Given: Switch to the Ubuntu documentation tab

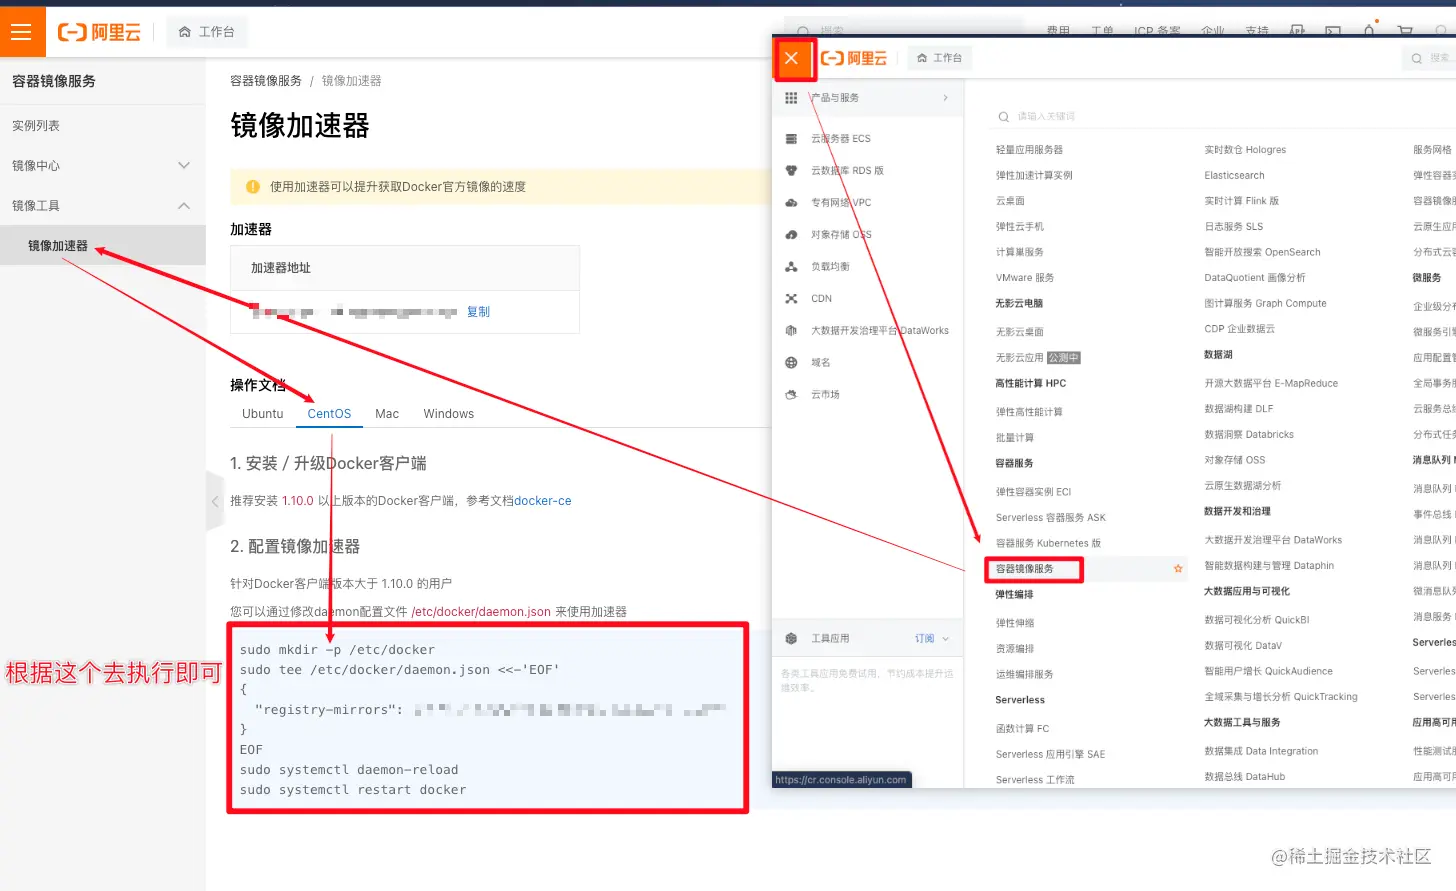Looking at the screenshot, I should pos(262,413).
